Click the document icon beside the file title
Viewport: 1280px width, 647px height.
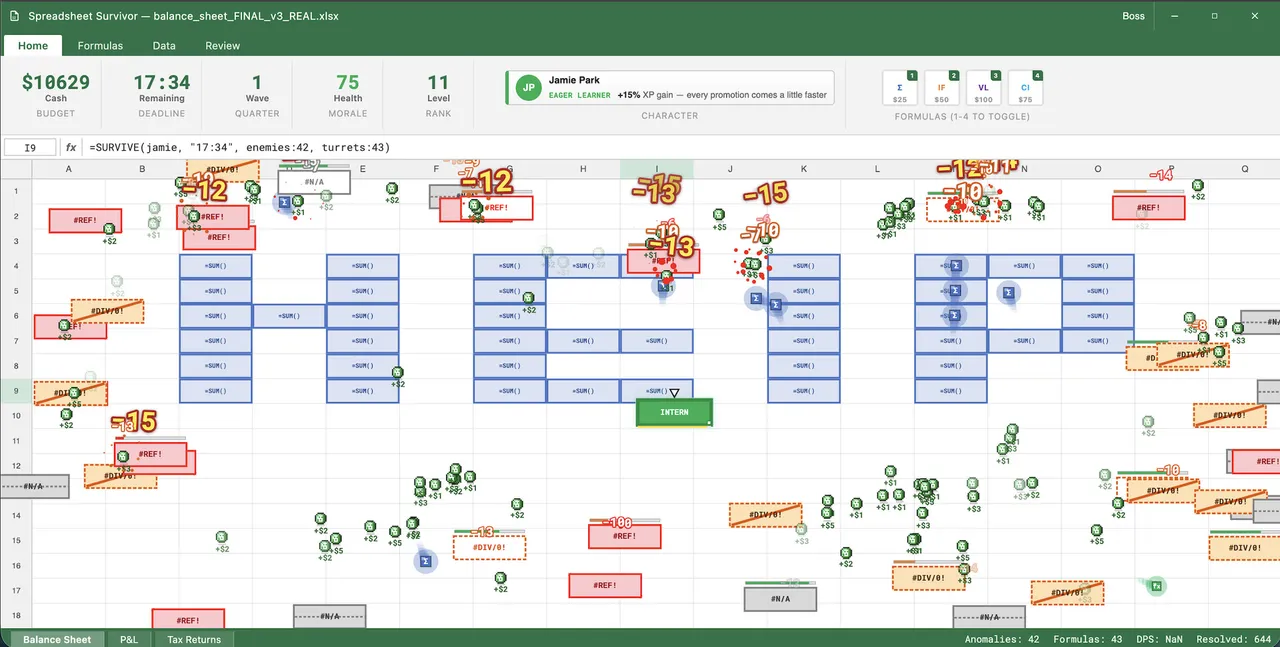tap(14, 16)
